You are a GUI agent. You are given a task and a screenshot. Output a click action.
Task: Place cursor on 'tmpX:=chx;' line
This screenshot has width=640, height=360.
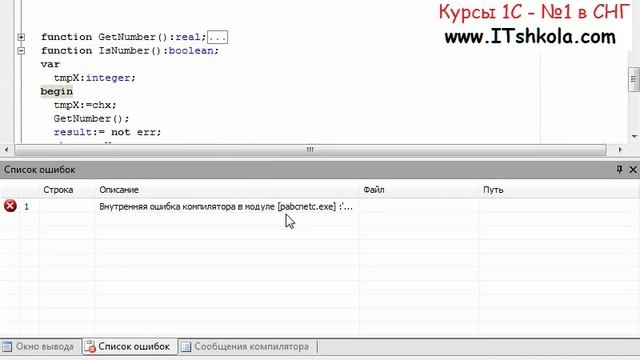pos(85,105)
